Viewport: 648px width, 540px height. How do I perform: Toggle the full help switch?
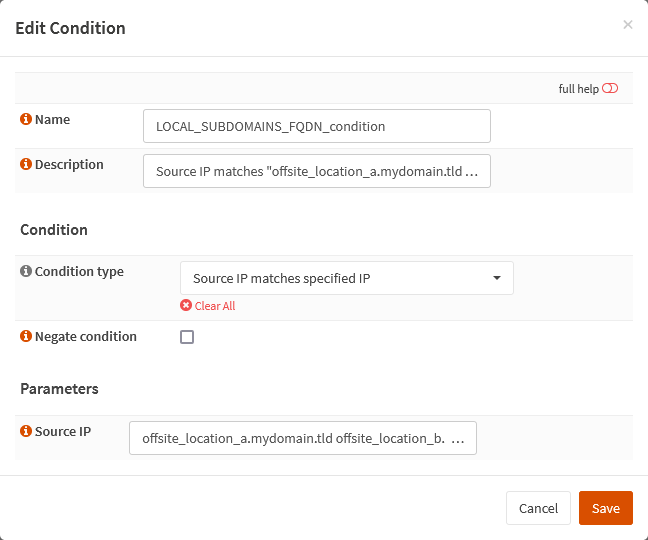coord(610,89)
